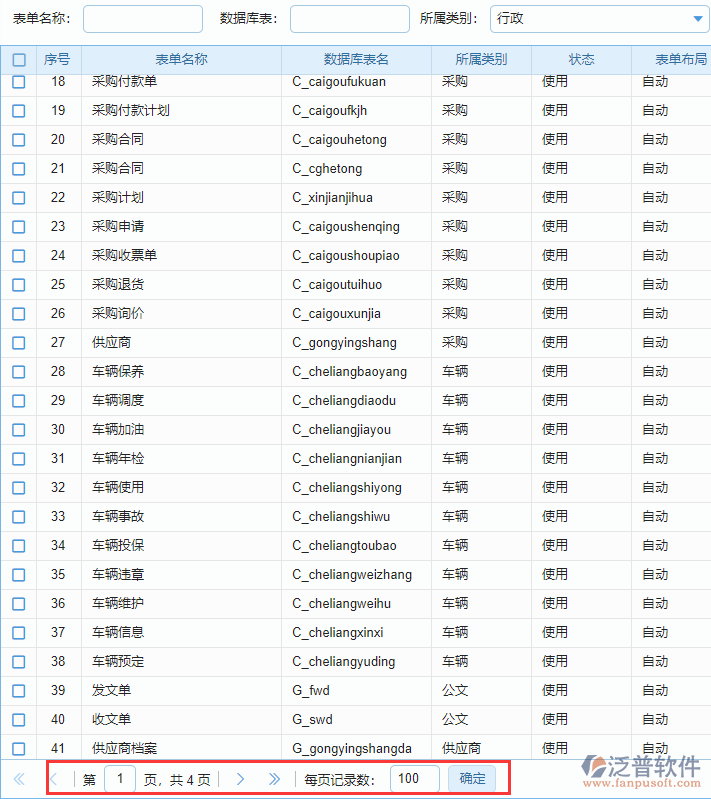The height and width of the screenshot is (799, 711).
Task: Focus the 数据库表 search input field
Action: point(349,19)
